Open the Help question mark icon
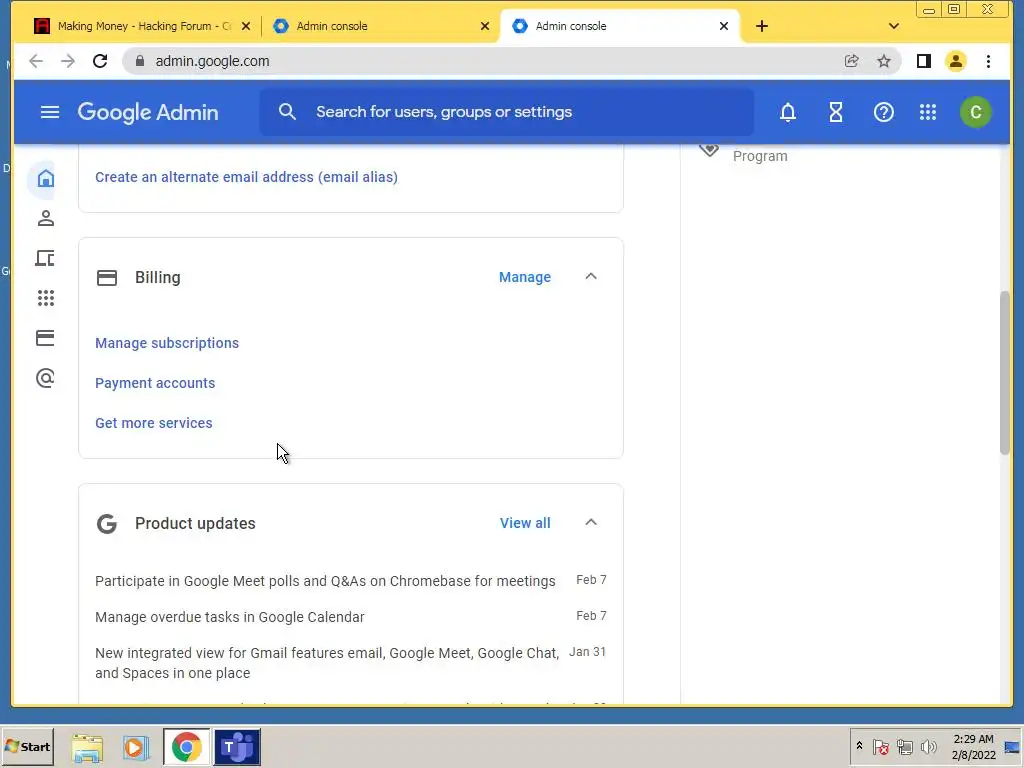The height and width of the screenshot is (768, 1024). 883,112
